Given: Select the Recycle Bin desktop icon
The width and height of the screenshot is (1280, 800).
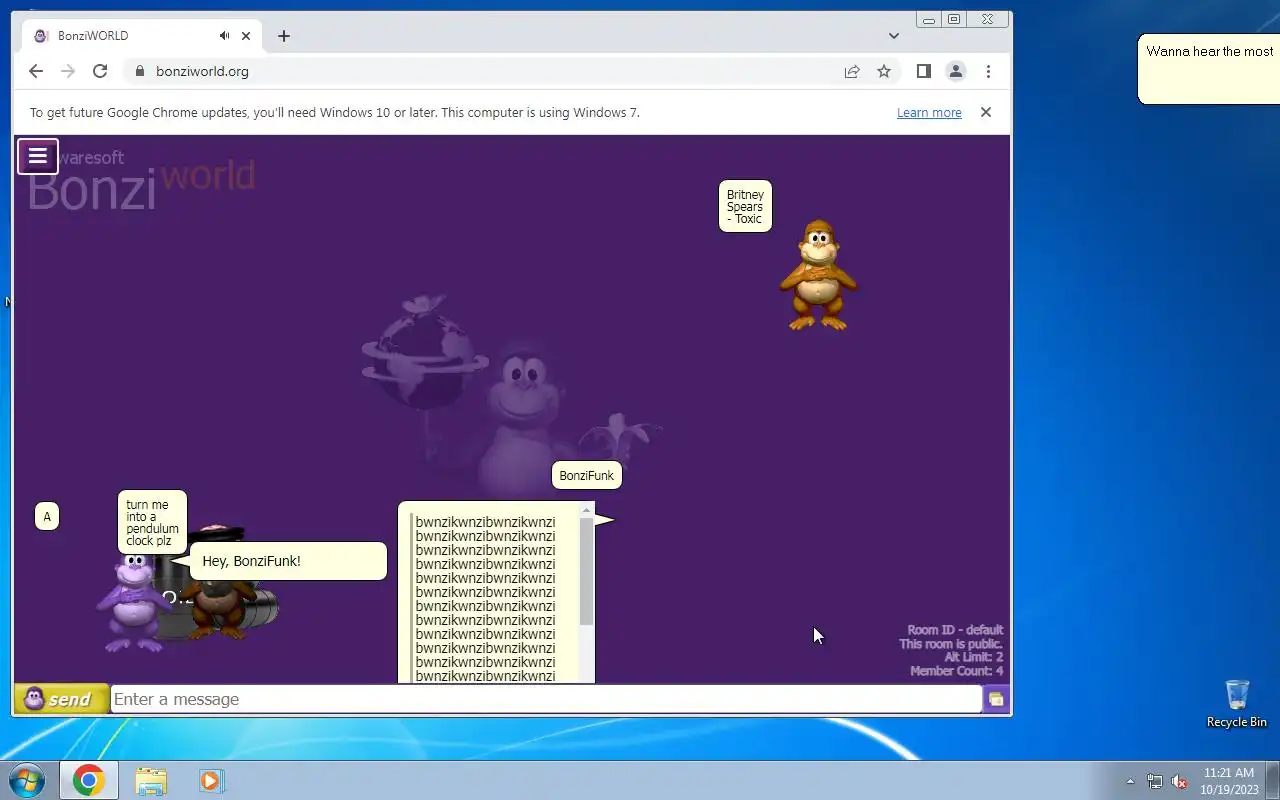Looking at the screenshot, I should 1237,704.
